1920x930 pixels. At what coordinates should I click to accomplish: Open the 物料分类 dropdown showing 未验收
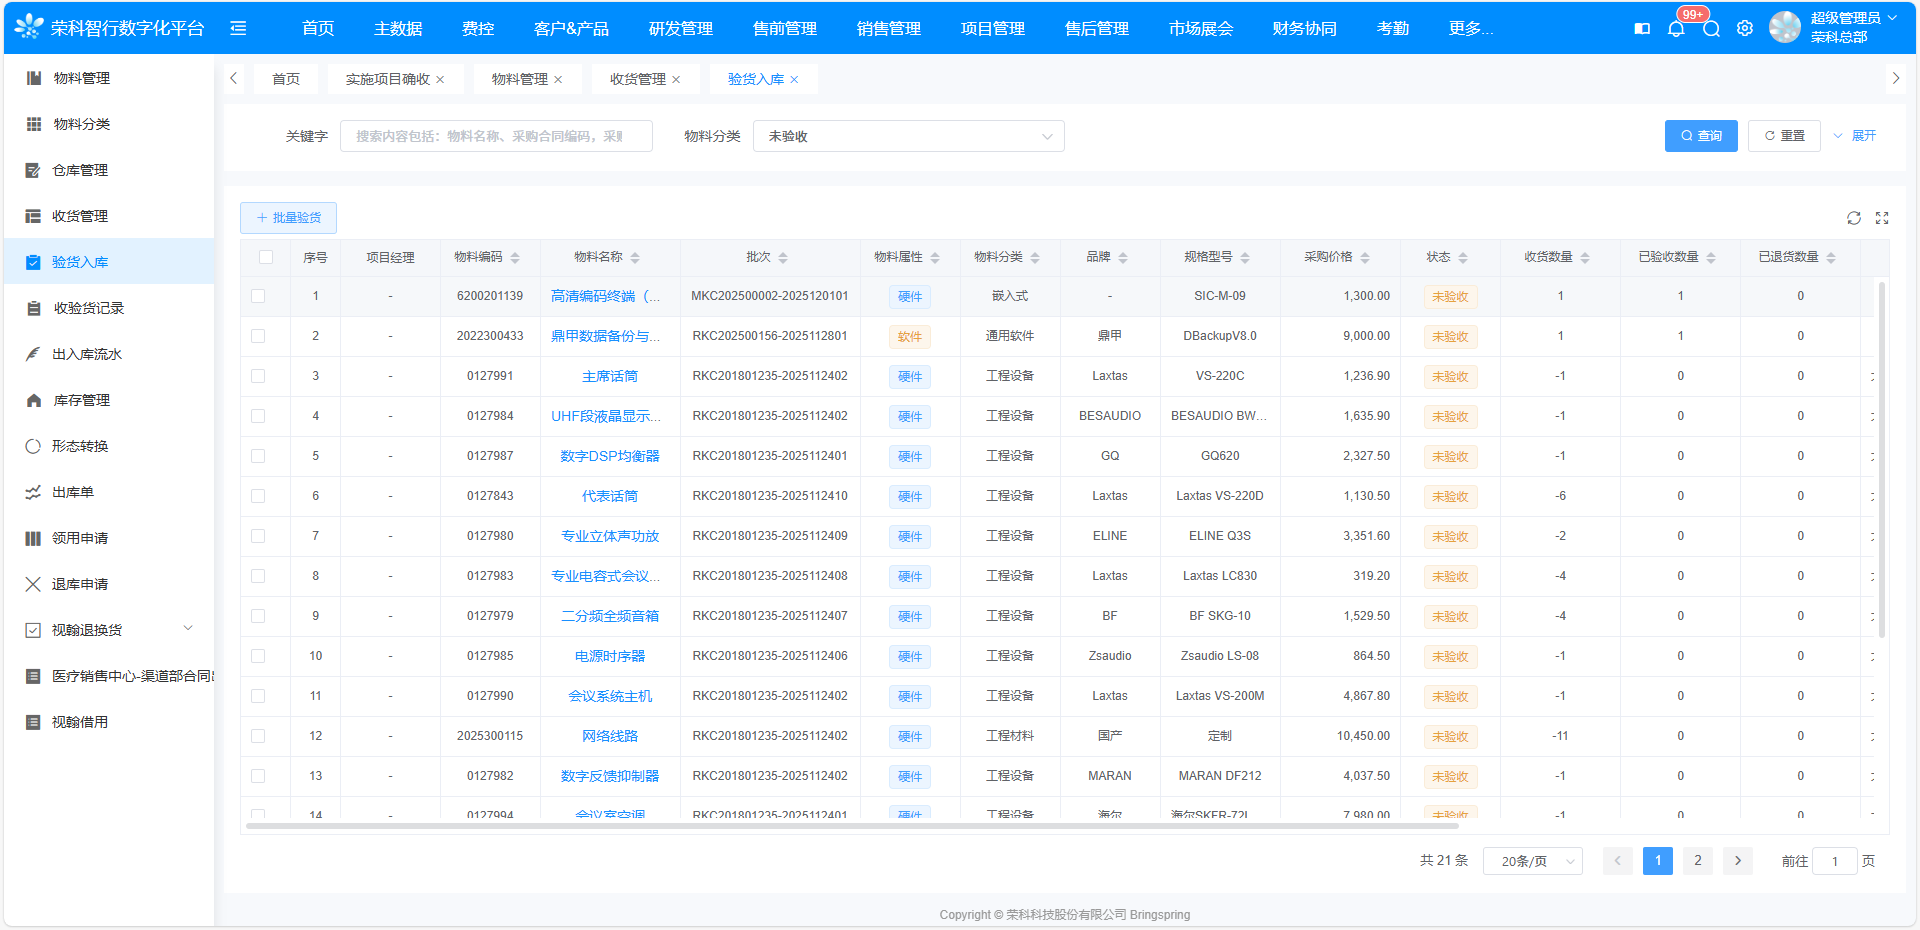(x=908, y=136)
